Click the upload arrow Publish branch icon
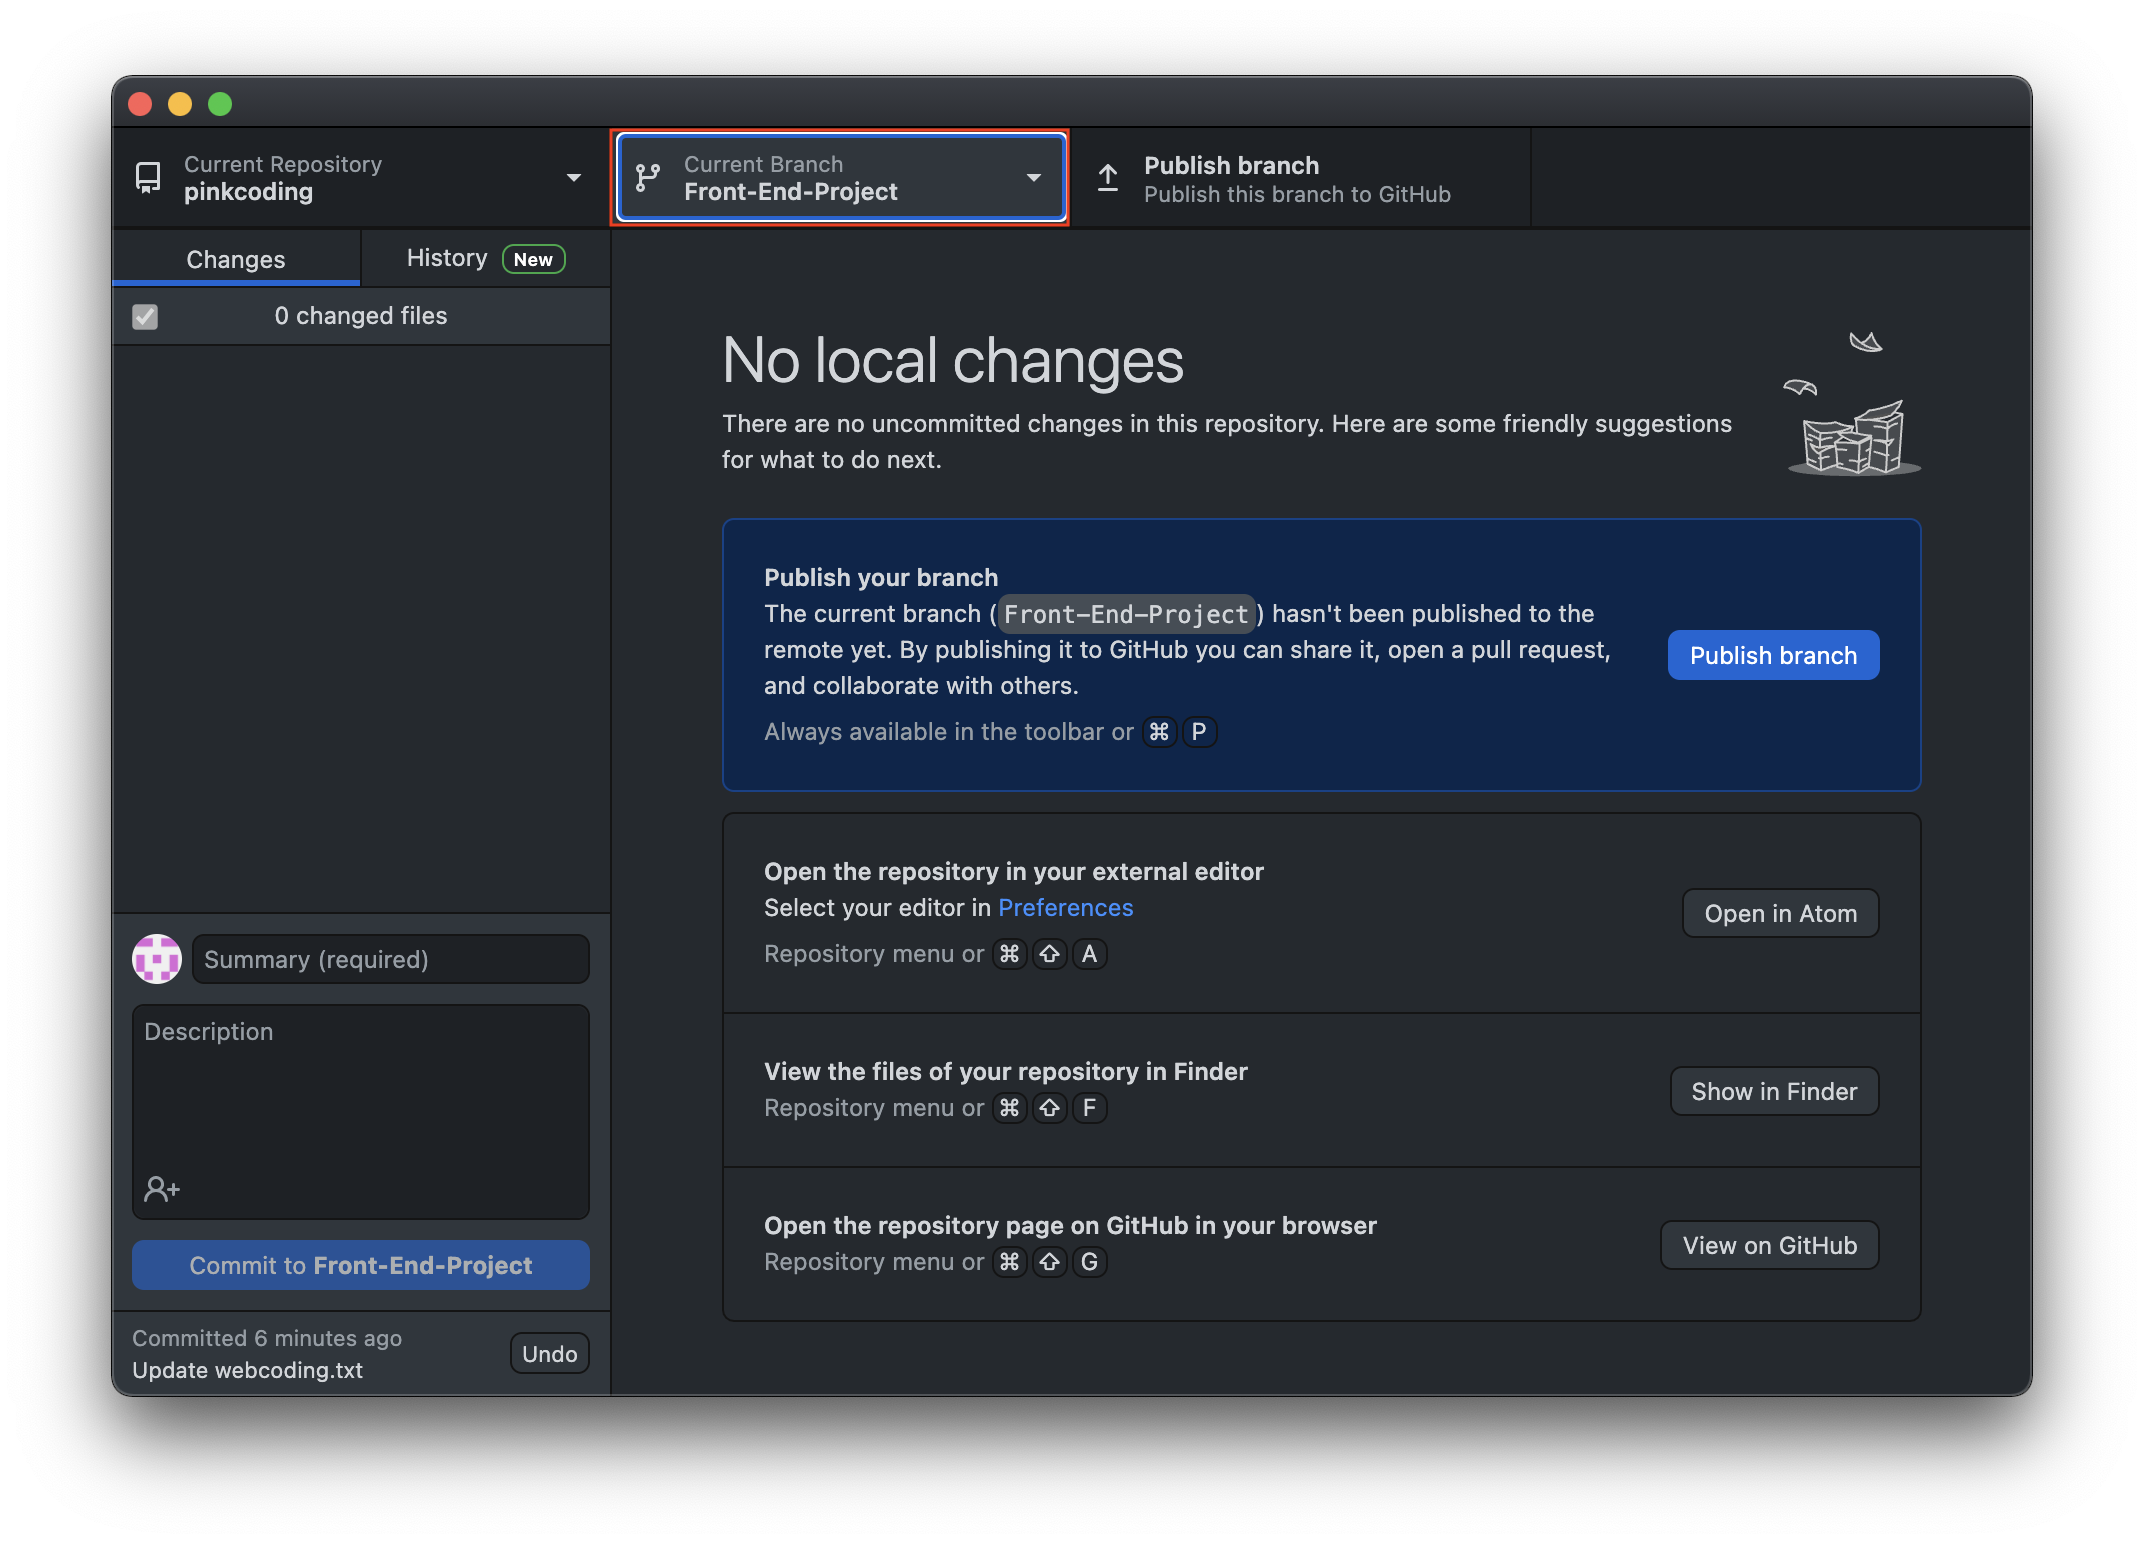 pyautogui.click(x=1108, y=178)
